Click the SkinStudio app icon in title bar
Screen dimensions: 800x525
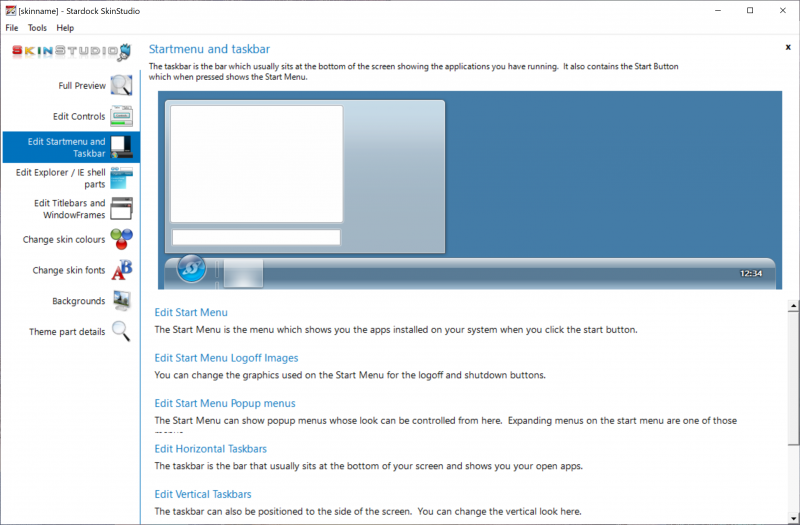(10, 10)
